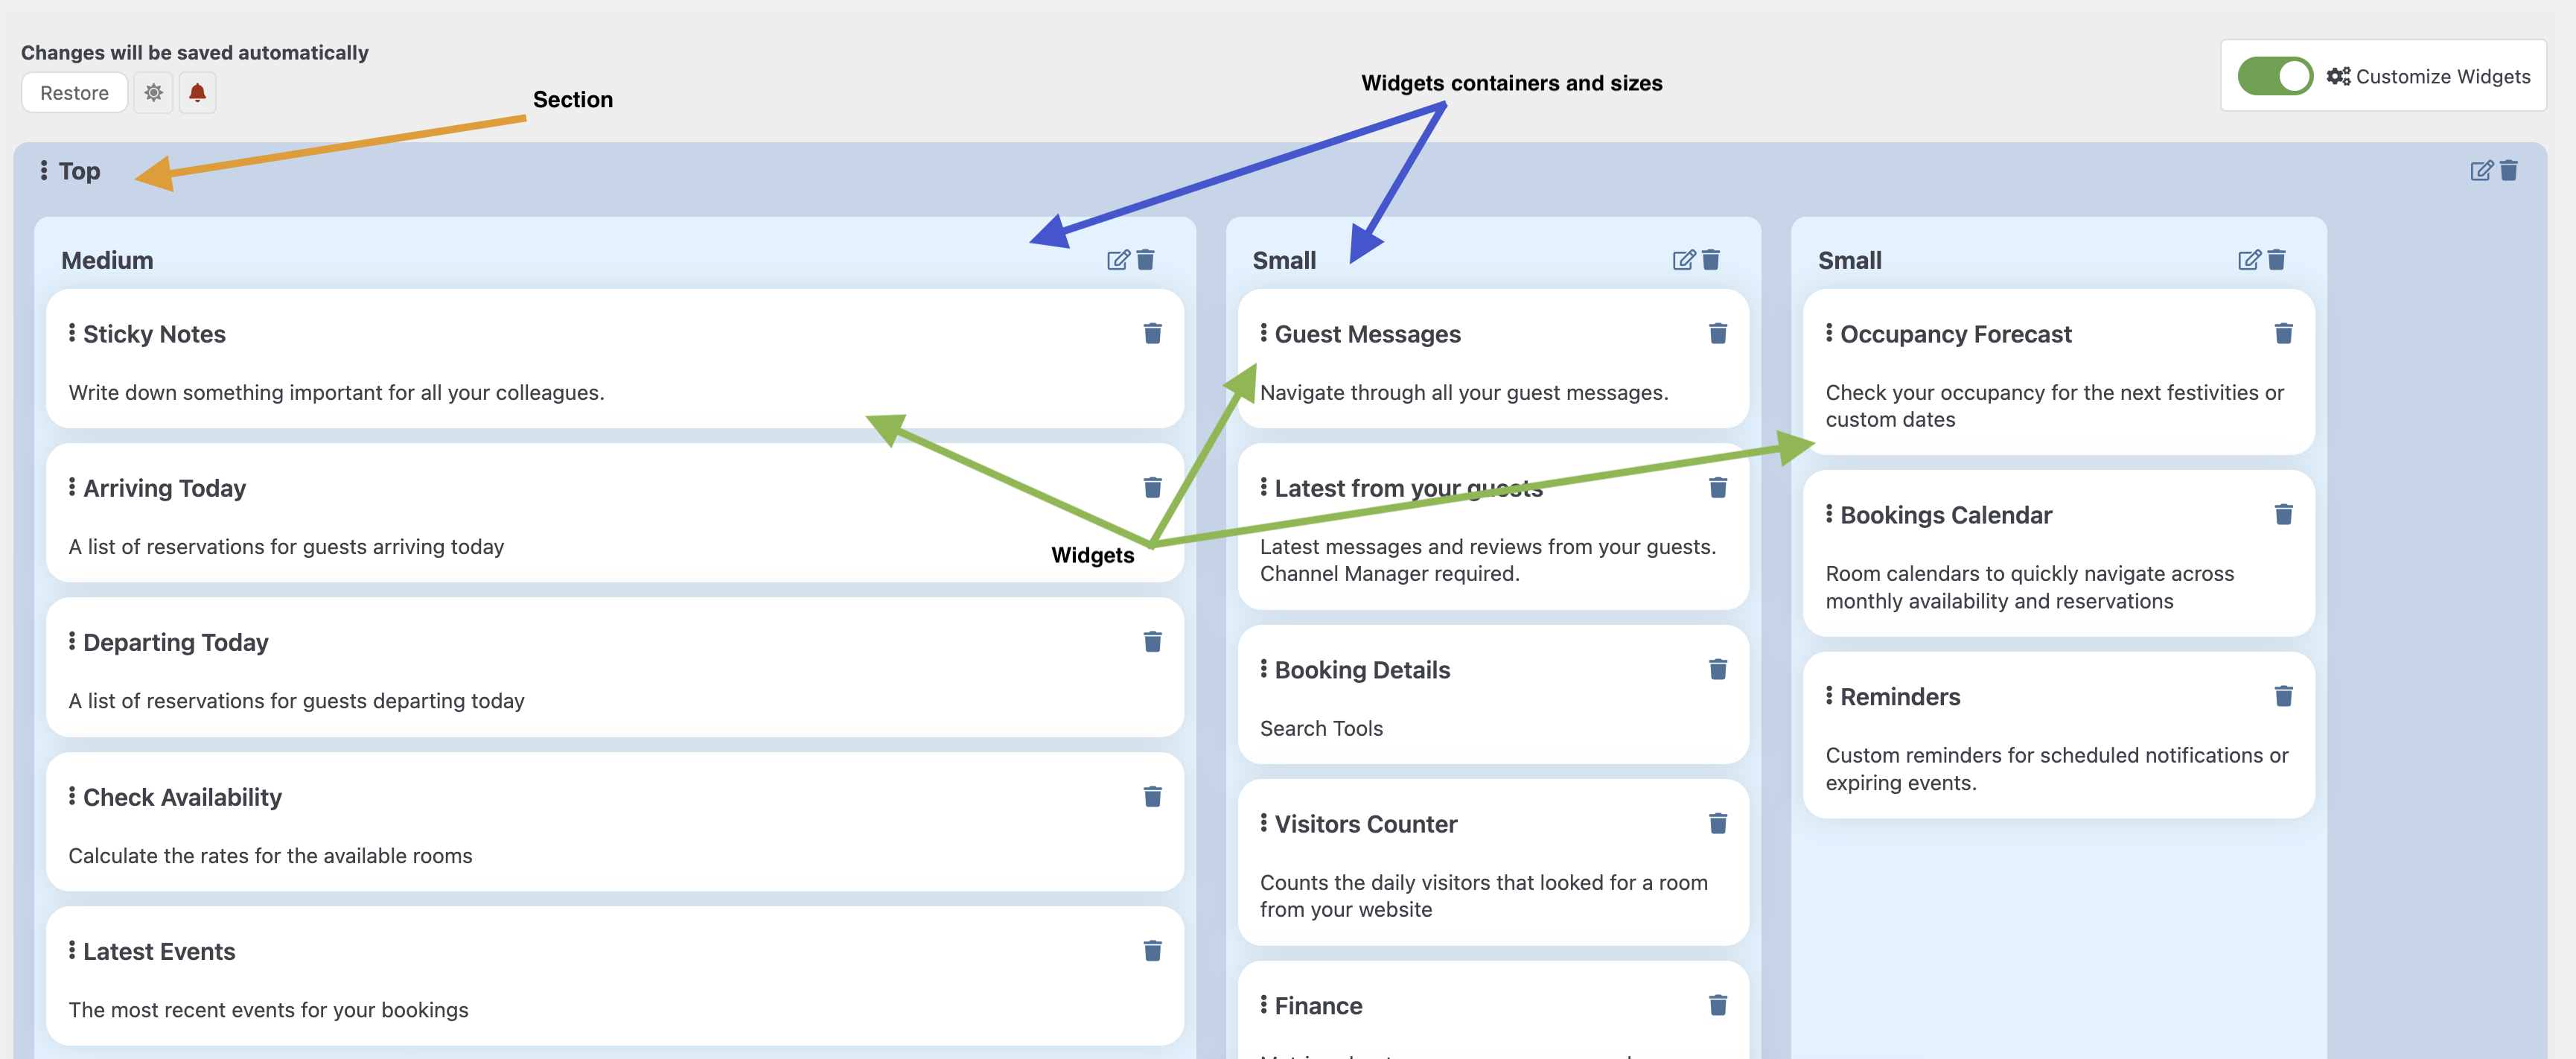
Task: Remove the Guest Messages widget
Action: [1718, 333]
